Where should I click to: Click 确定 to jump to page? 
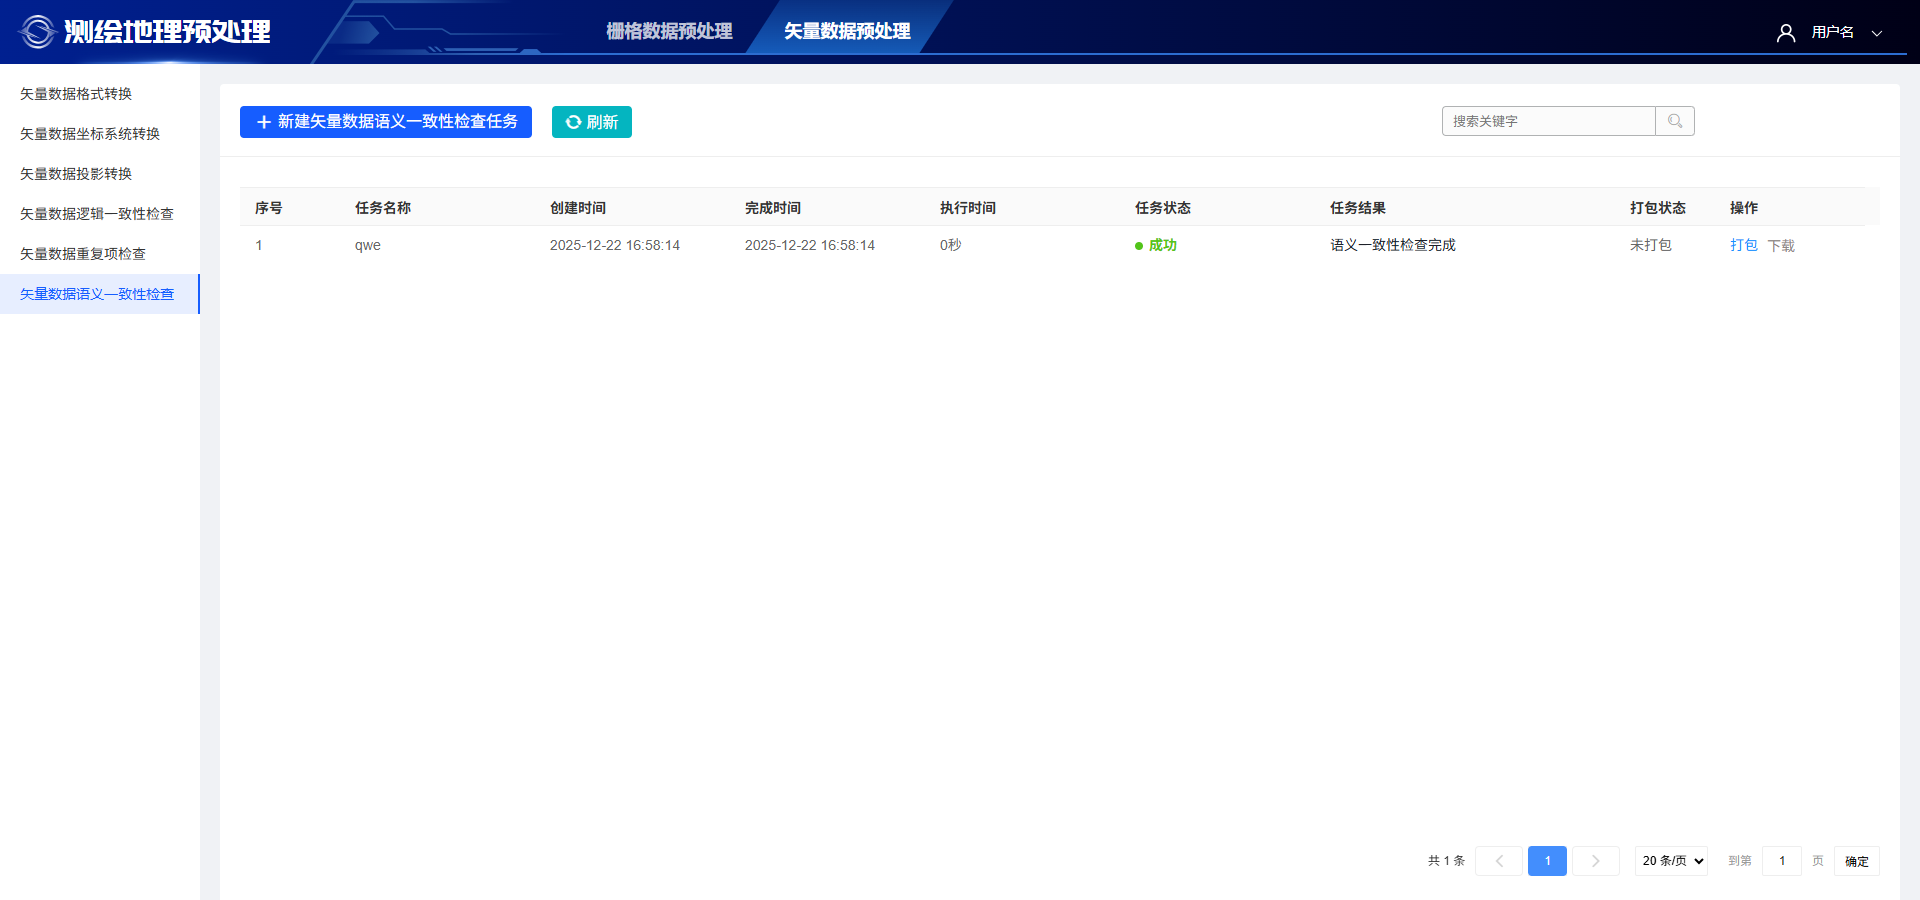click(1856, 861)
